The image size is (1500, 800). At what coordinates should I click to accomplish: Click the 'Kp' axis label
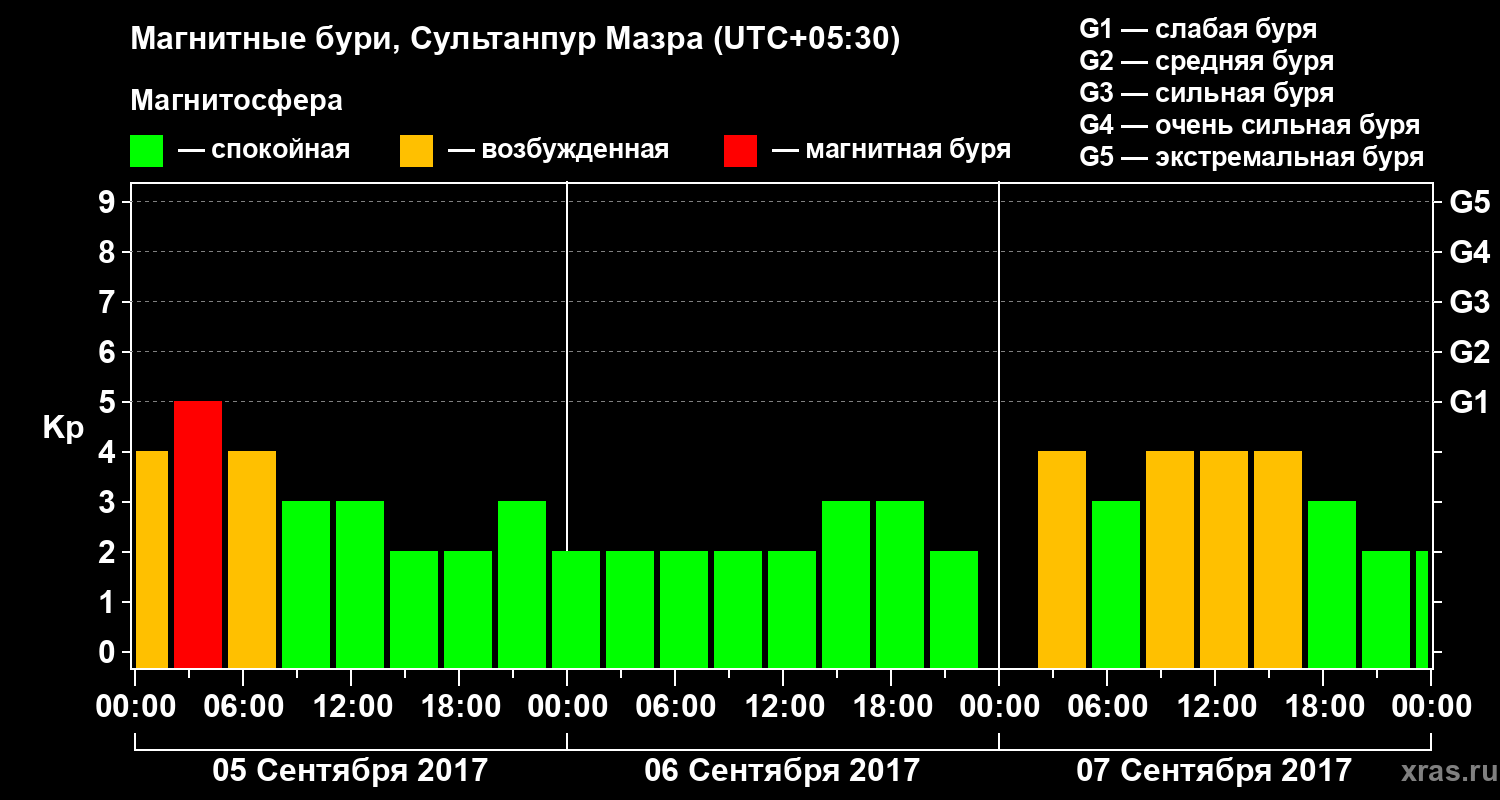point(63,428)
